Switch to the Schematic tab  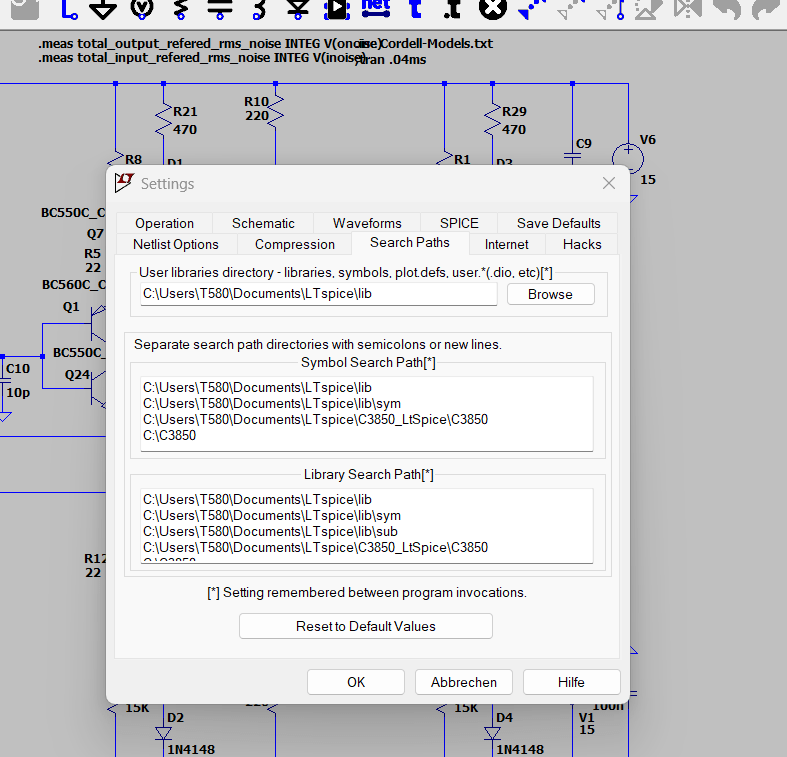tap(263, 223)
